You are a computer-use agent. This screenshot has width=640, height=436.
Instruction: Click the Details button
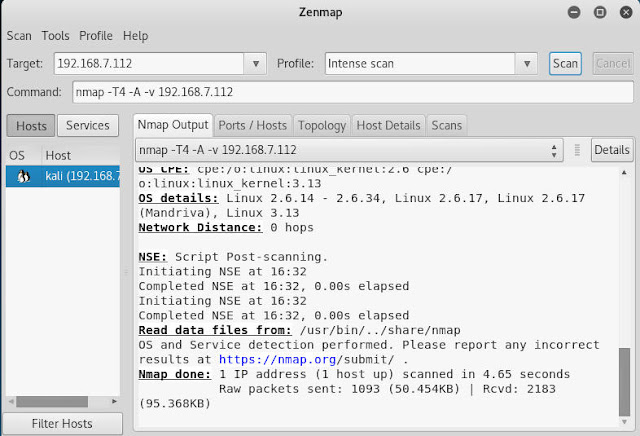point(612,150)
